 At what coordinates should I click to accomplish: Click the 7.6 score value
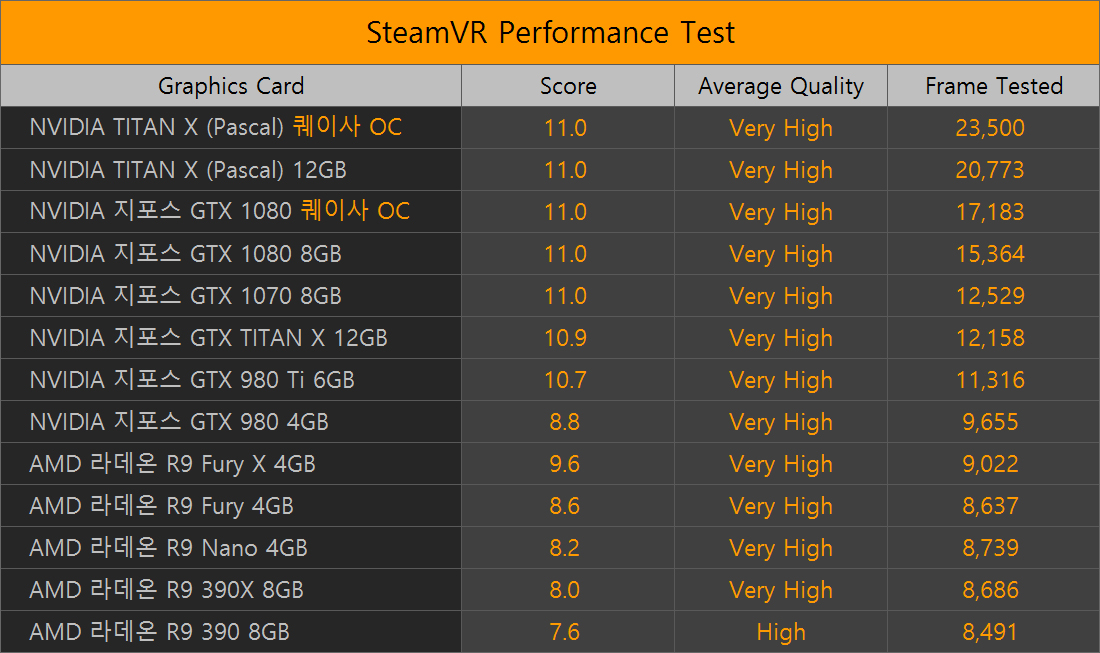tap(565, 633)
